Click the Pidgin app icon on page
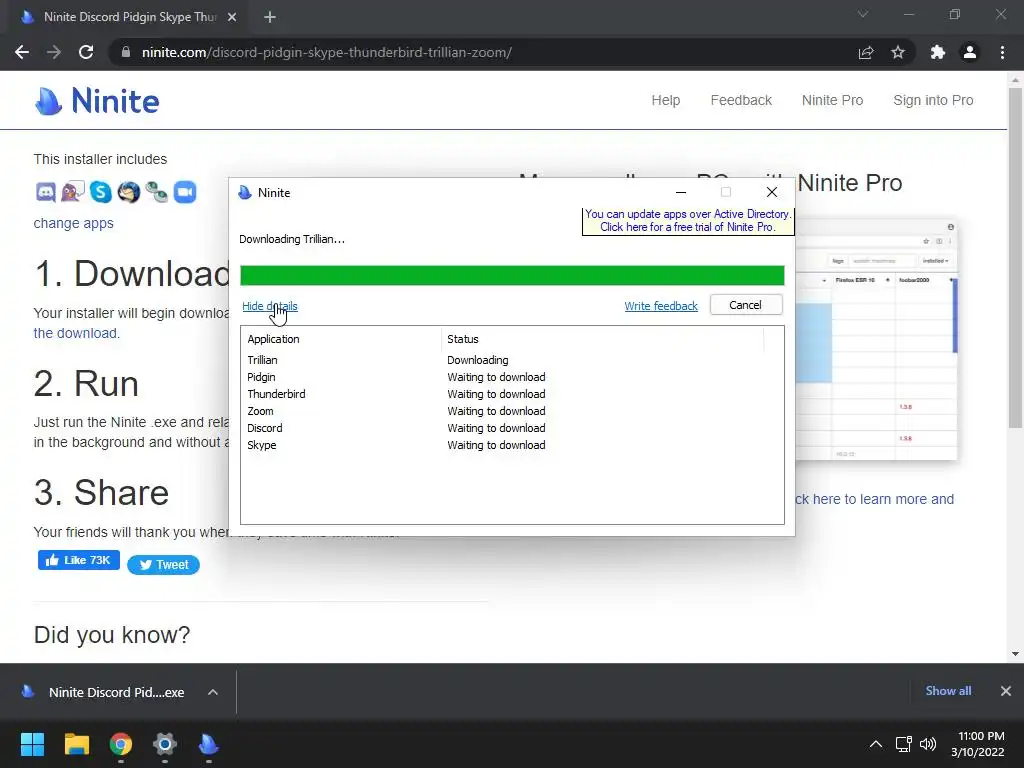Viewport: 1024px width, 768px height. (72, 192)
